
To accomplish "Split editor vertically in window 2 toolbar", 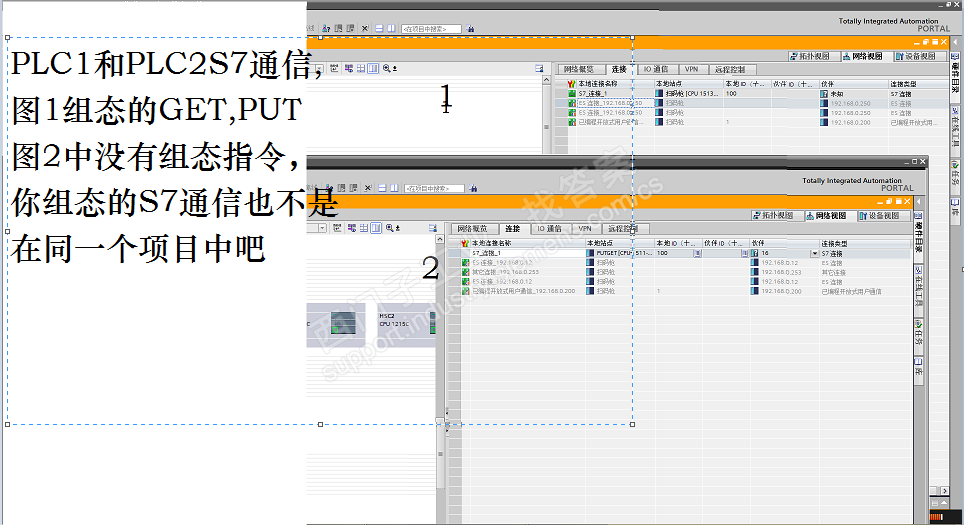I will click(393, 188).
